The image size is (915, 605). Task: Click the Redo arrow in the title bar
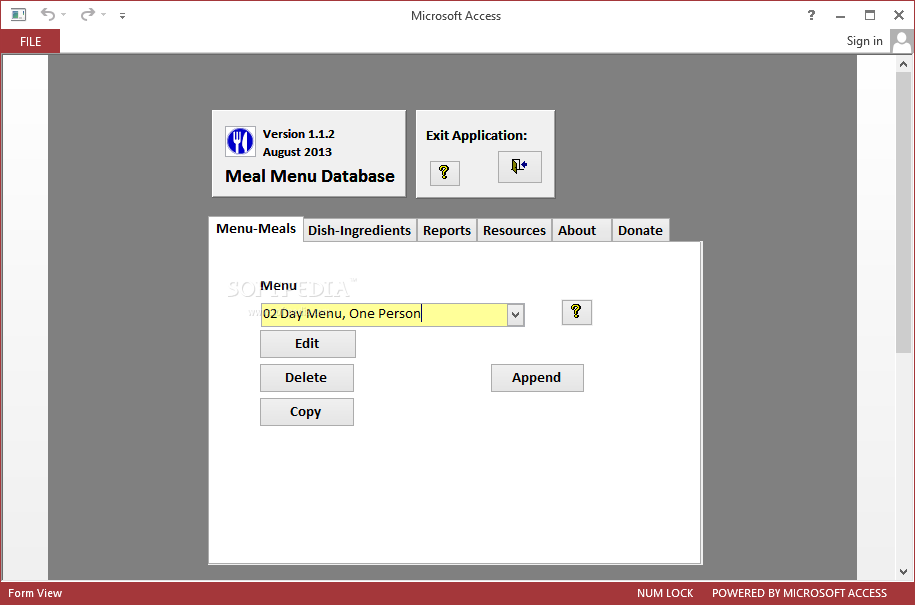point(88,15)
